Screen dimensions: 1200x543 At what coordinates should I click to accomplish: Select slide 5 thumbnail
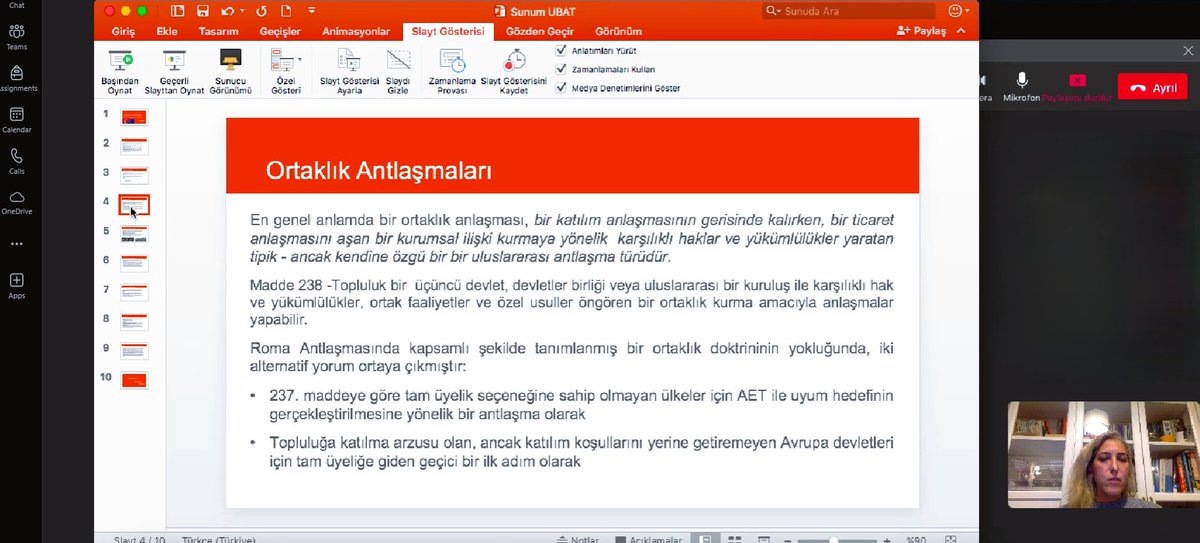click(x=134, y=234)
